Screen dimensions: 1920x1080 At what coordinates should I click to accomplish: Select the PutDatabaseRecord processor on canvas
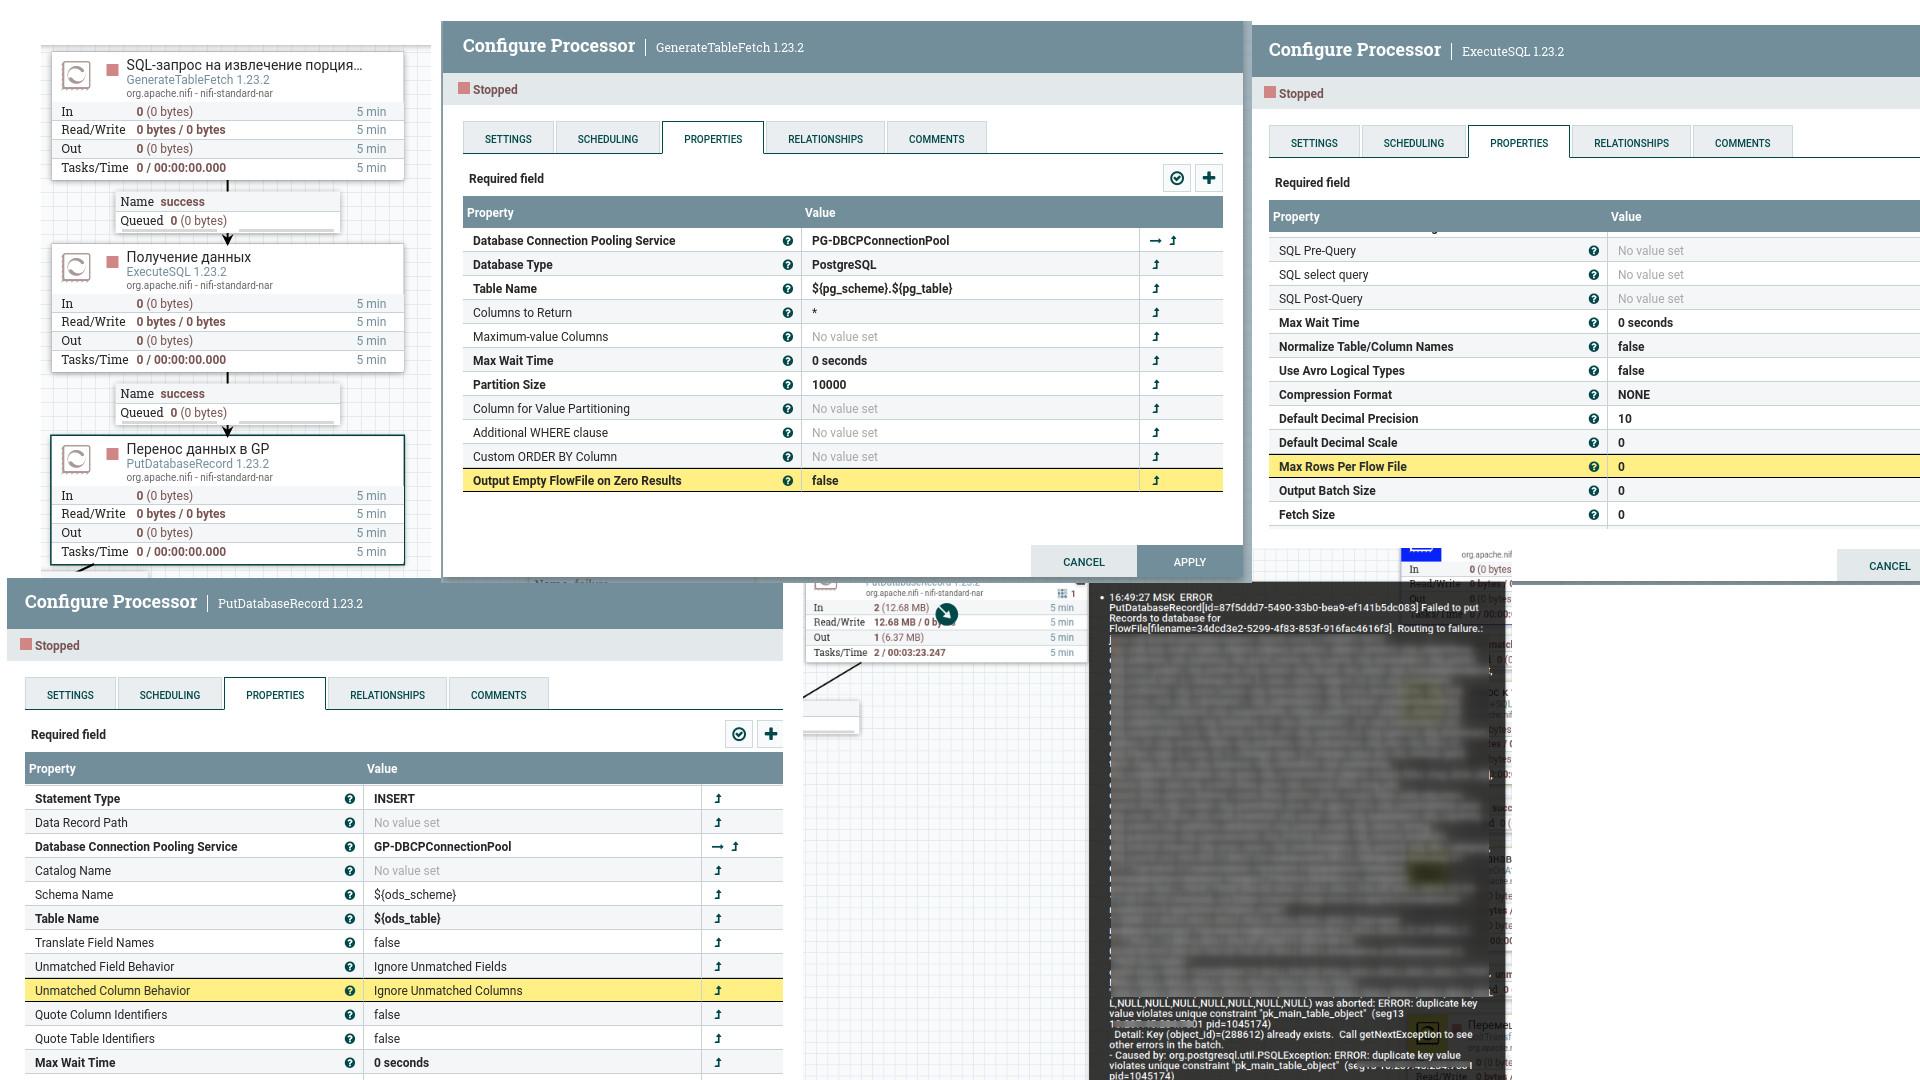coord(228,500)
